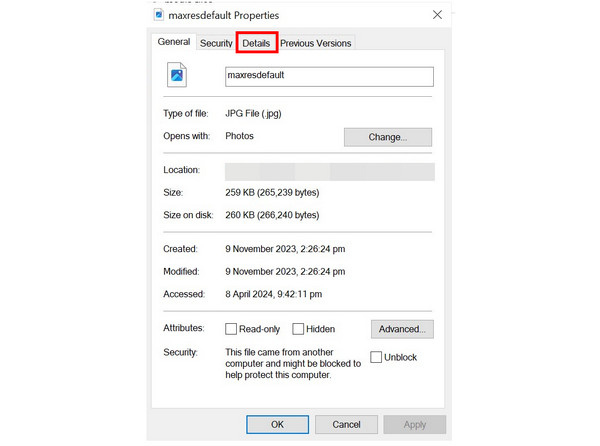This screenshot has height=446, width=600.
Task: Click the 'Opens with:' label
Action: (187, 136)
